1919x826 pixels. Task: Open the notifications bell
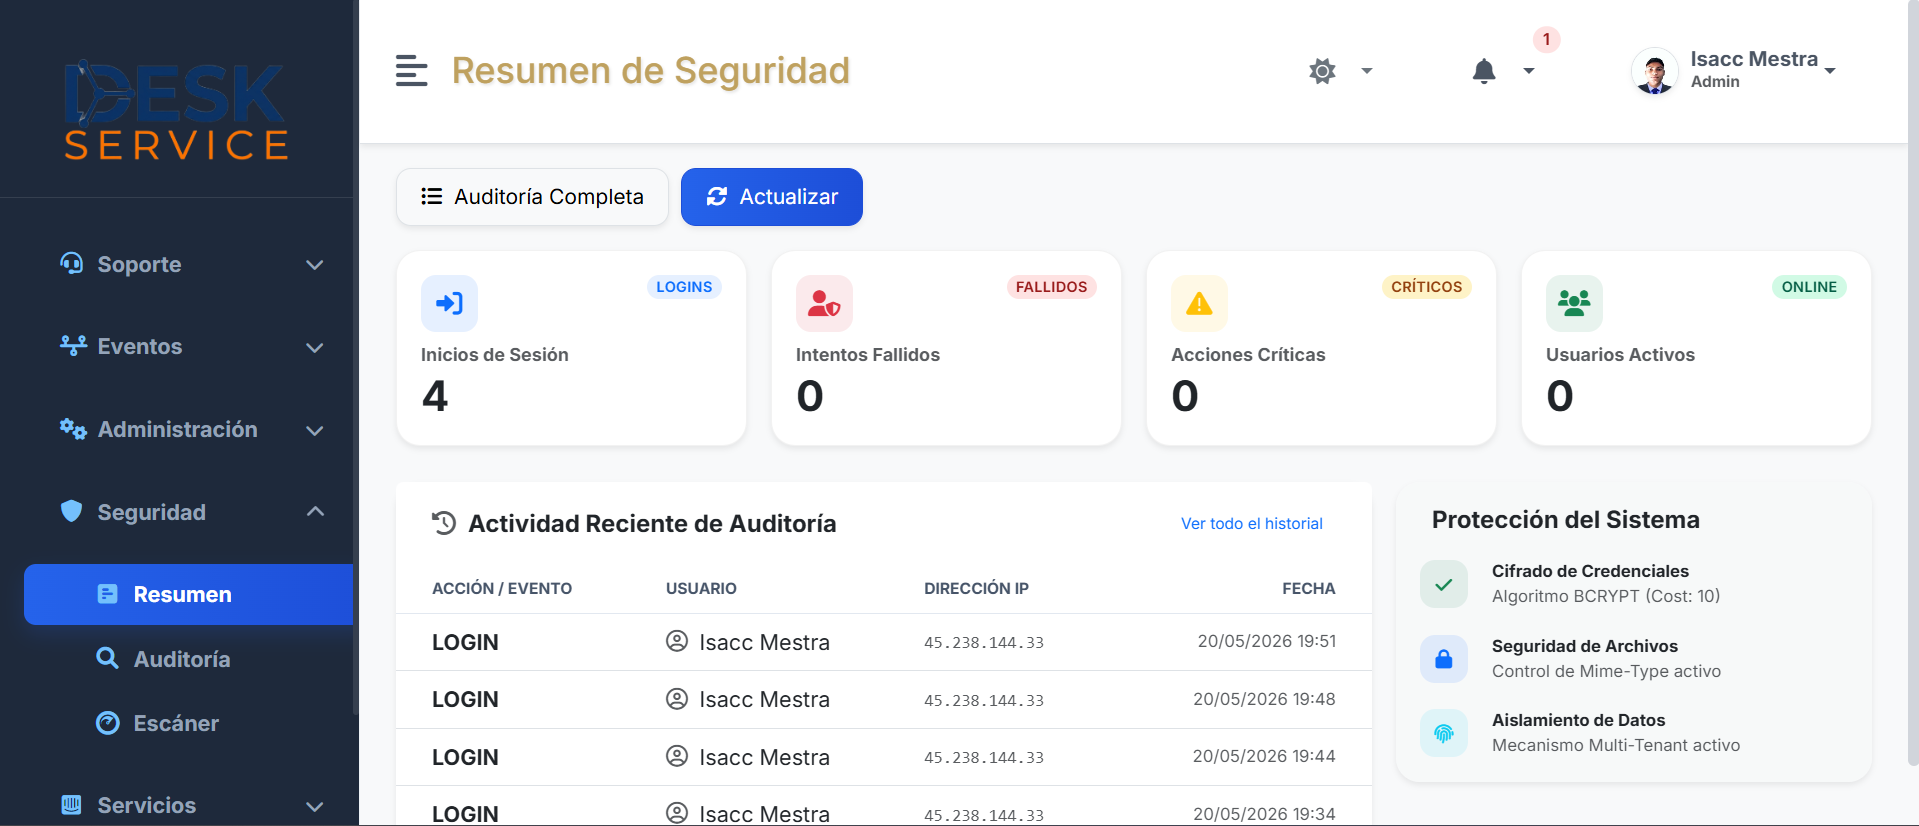tap(1484, 71)
